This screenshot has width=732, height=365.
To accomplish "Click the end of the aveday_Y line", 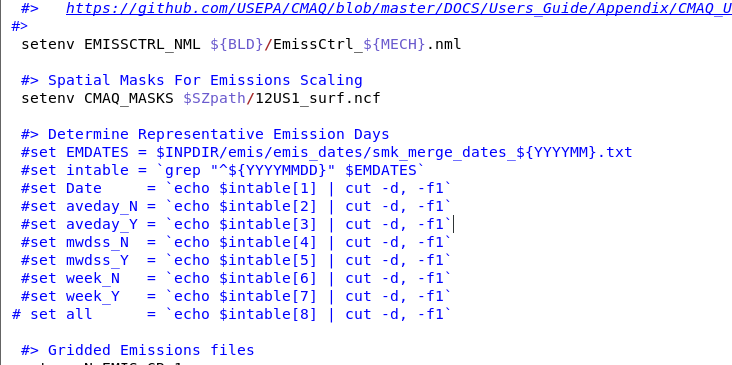I will coord(452,224).
